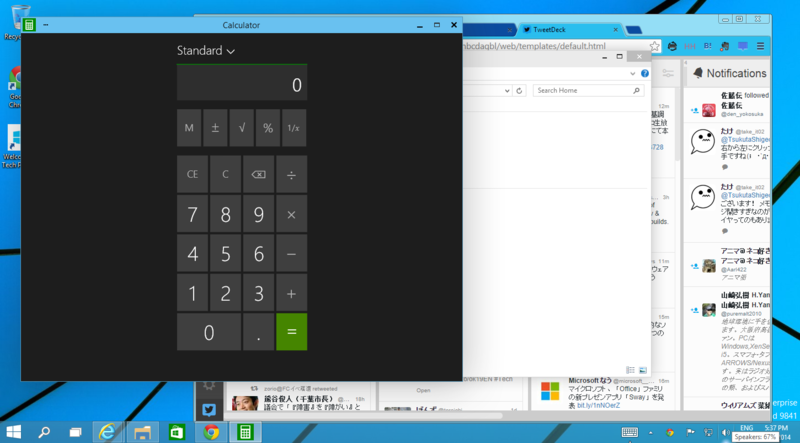Screen dimensions: 800x443
Task: Click the decimal point key
Action: click(259, 332)
